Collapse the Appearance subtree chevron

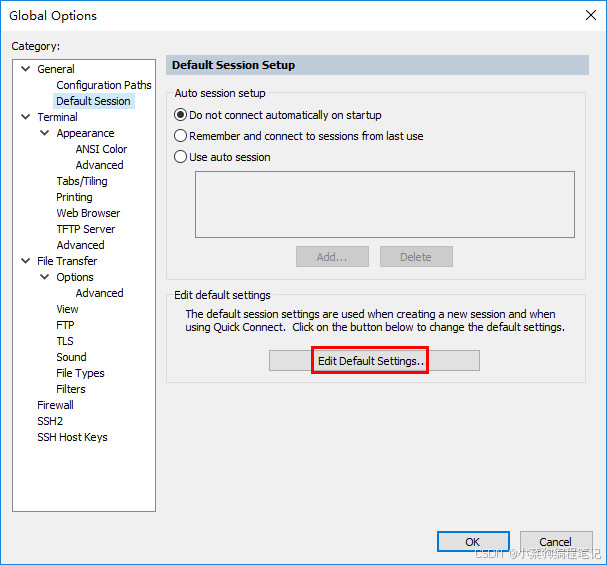pyautogui.click(x=45, y=133)
